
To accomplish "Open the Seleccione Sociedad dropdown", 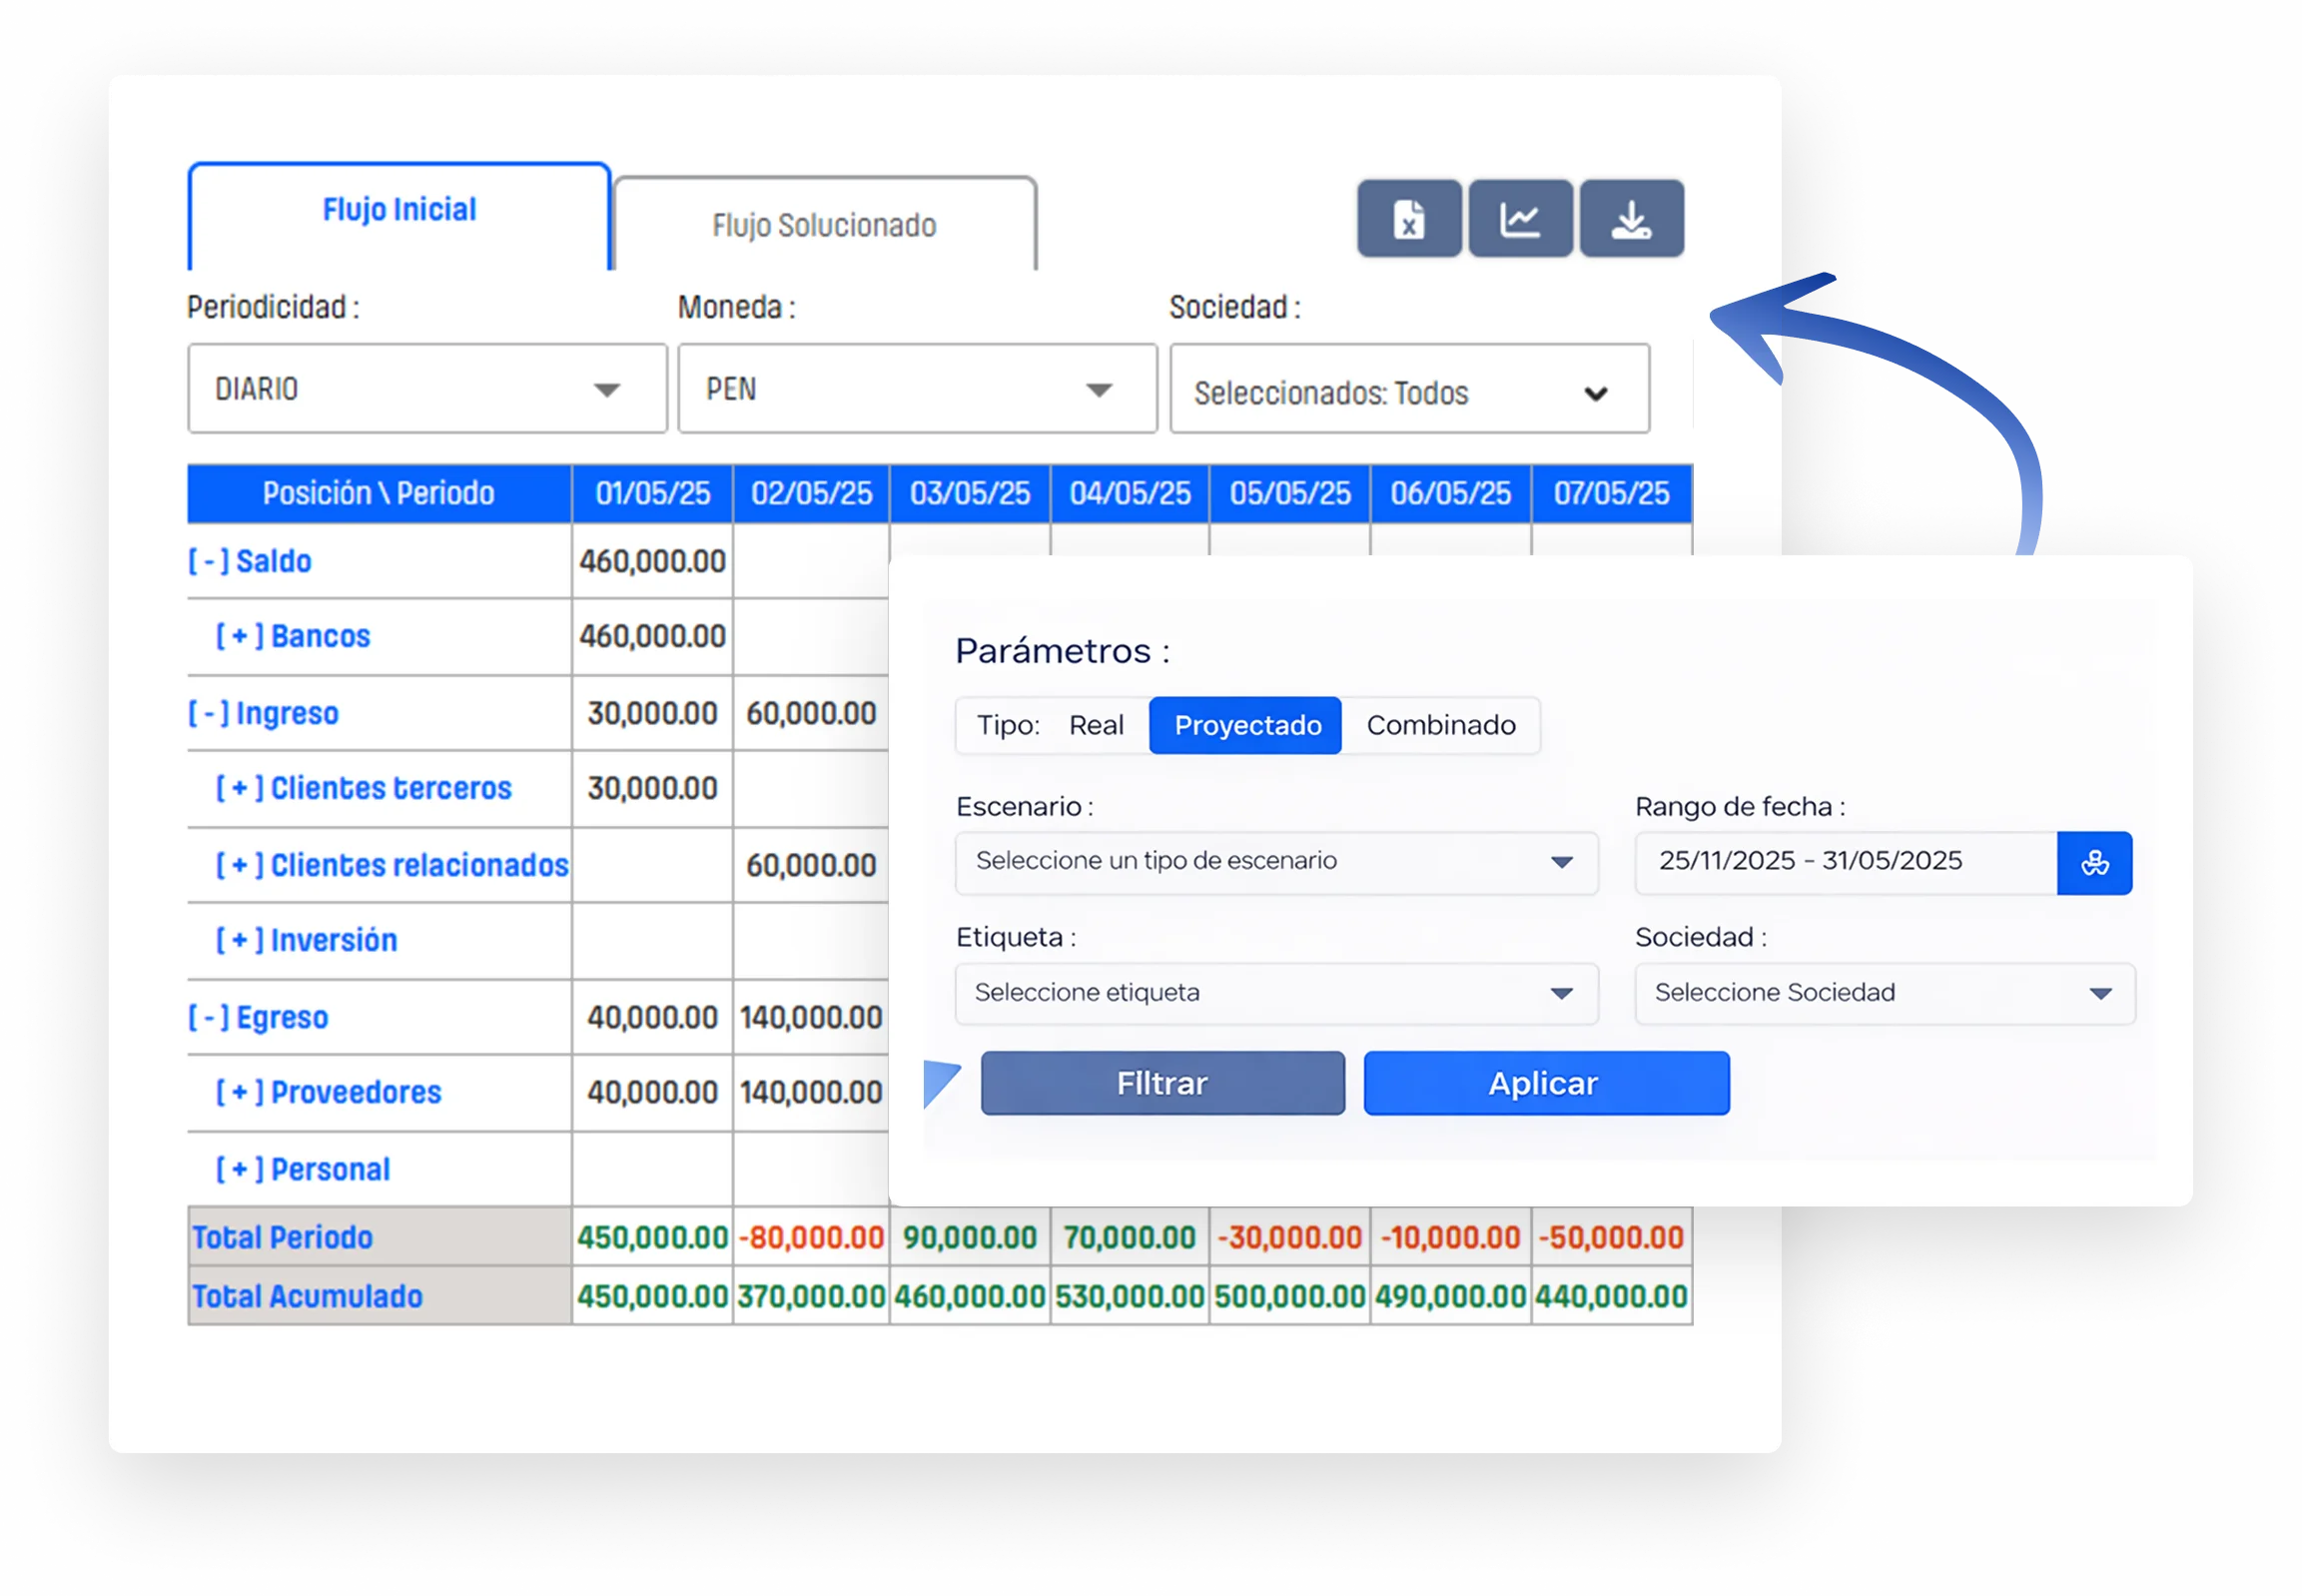I will coord(1884,993).
